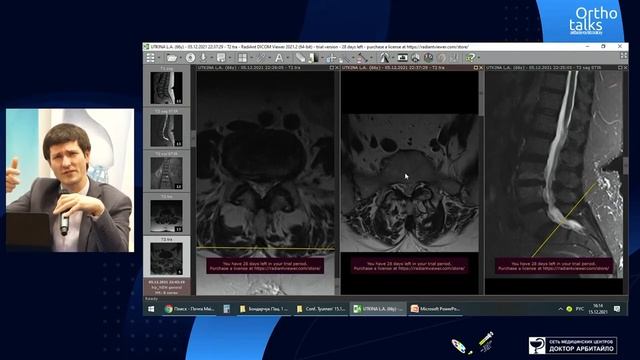Select the length measurement tool
This screenshot has height=360, width=640.
tap(362, 58)
